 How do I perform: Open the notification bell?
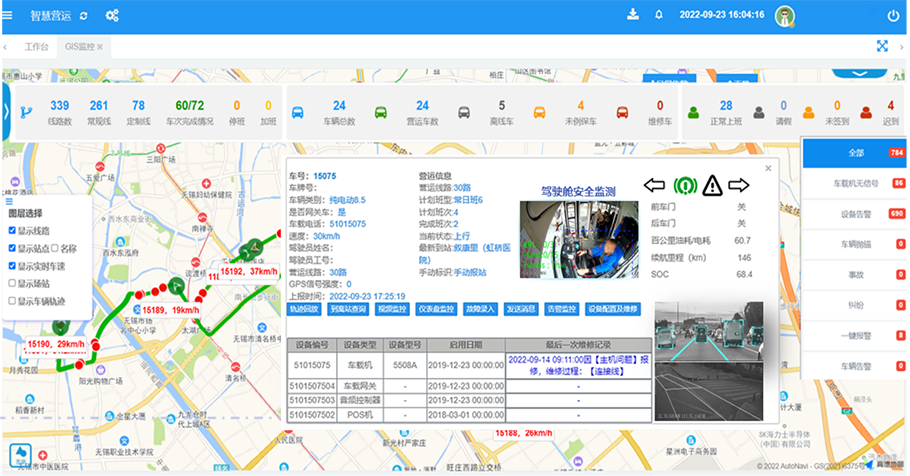click(659, 15)
